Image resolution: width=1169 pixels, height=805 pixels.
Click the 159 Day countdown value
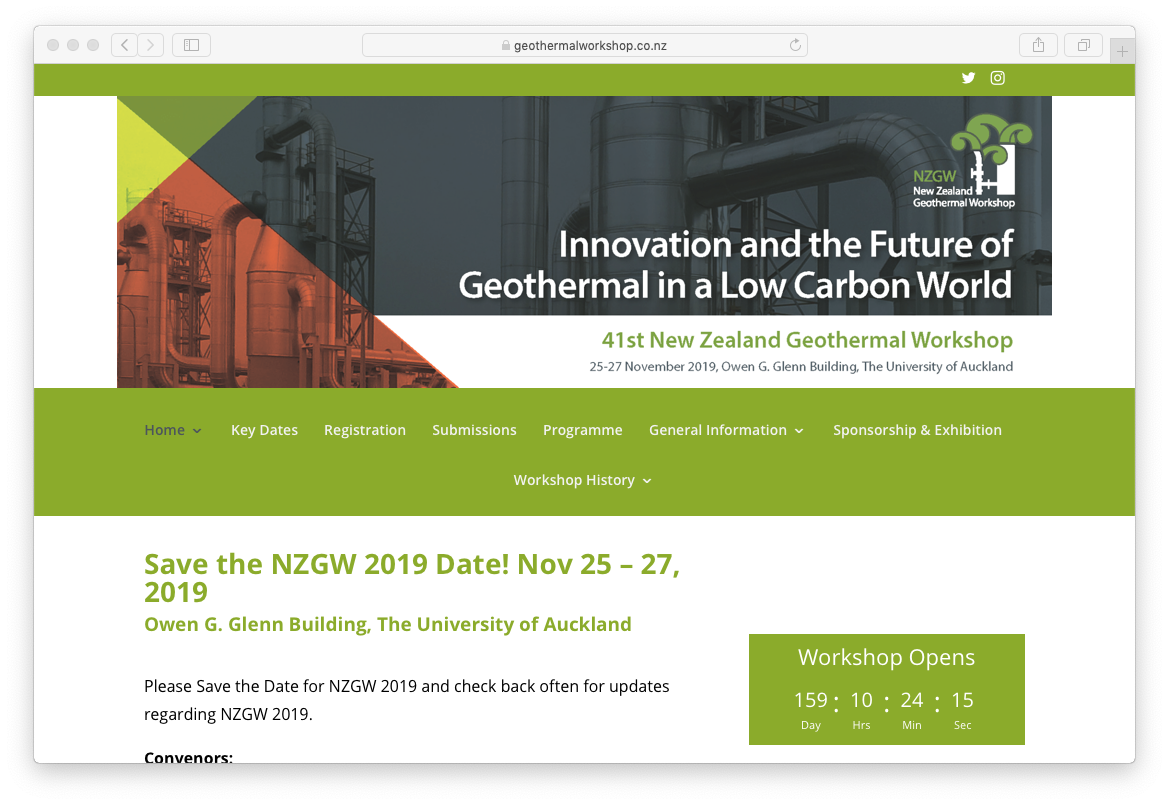(x=810, y=700)
